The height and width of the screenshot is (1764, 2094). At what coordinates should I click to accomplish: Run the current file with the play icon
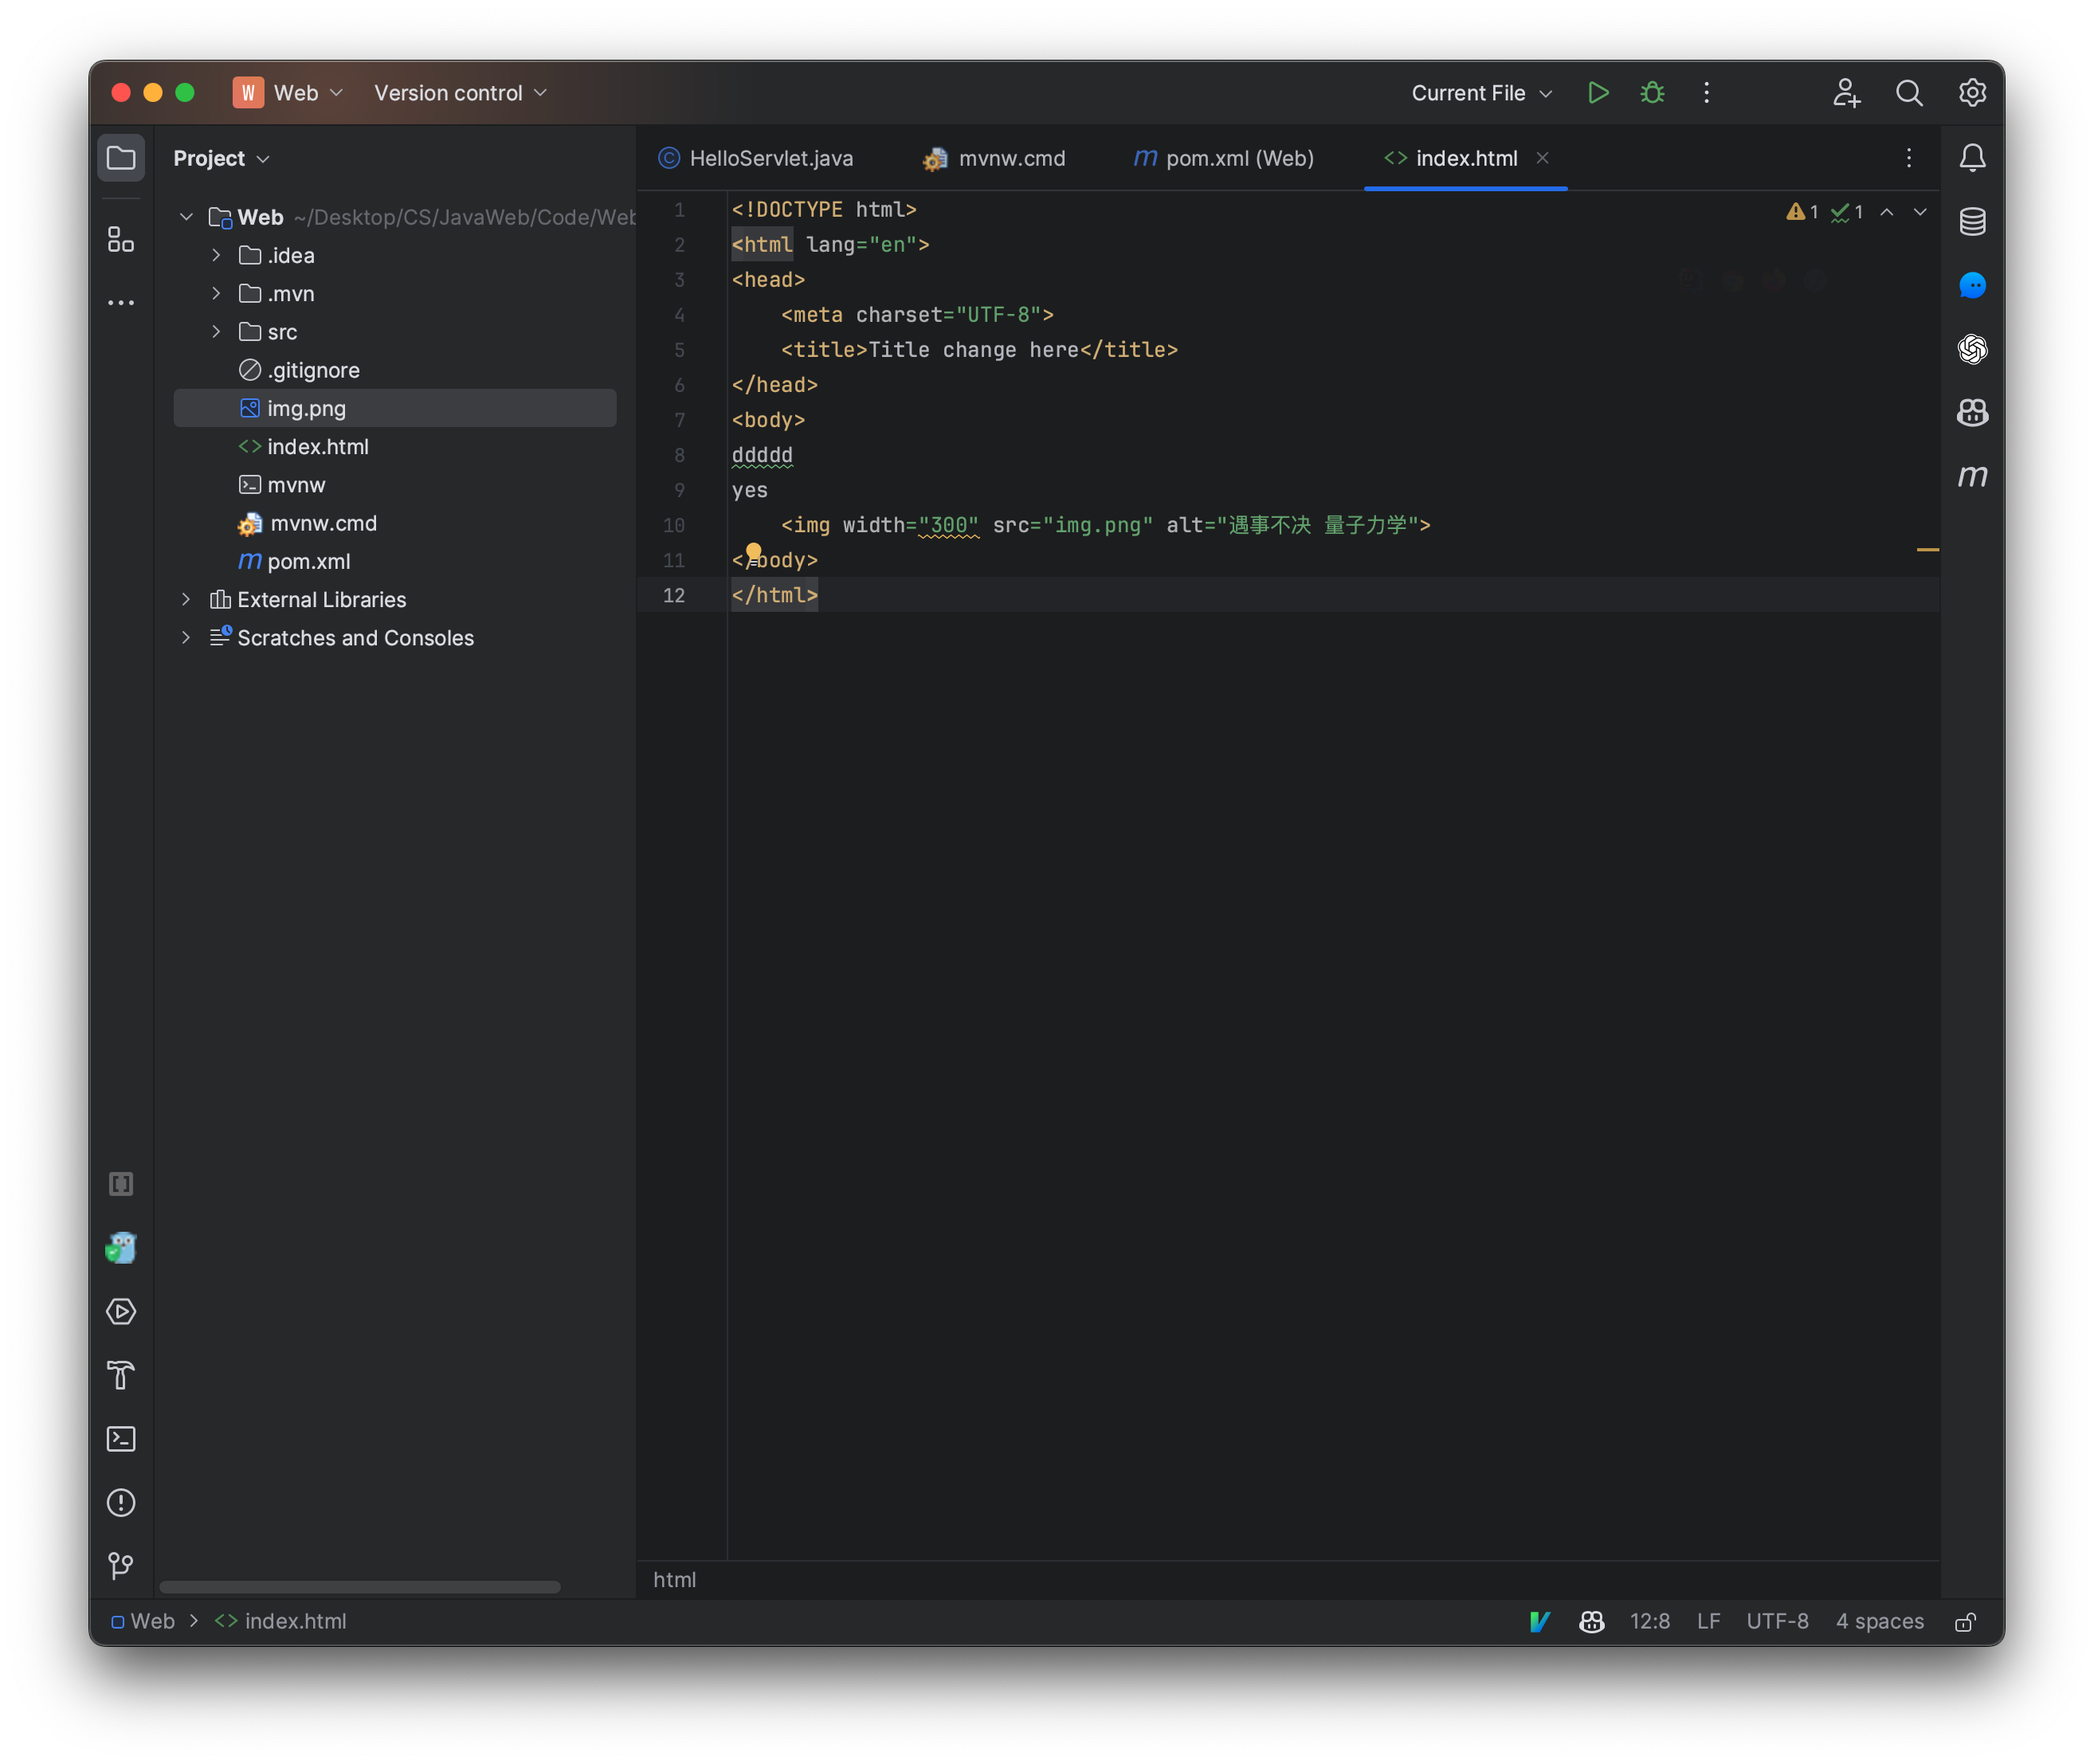point(1598,93)
